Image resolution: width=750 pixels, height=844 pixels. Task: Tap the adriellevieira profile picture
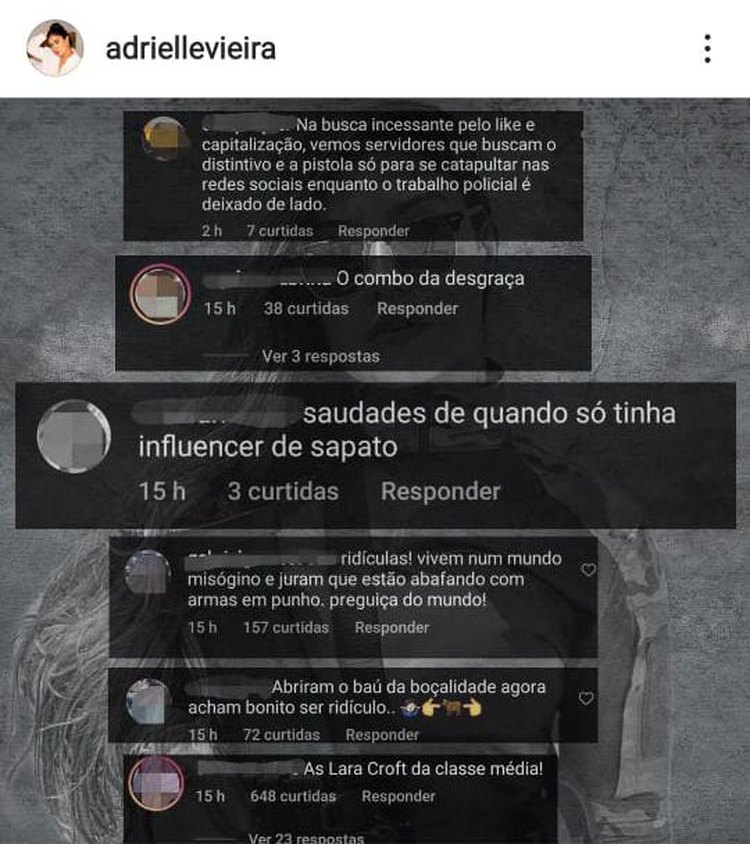(x=55, y=48)
